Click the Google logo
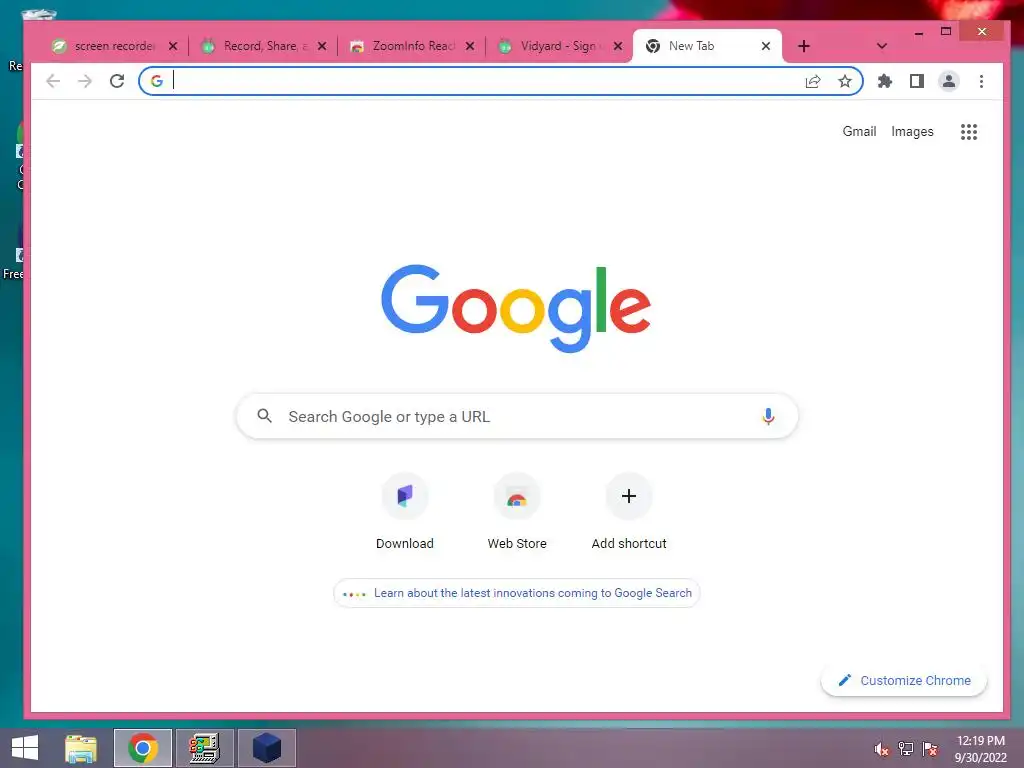The image size is (1024, 768). (x=516, y=308)
